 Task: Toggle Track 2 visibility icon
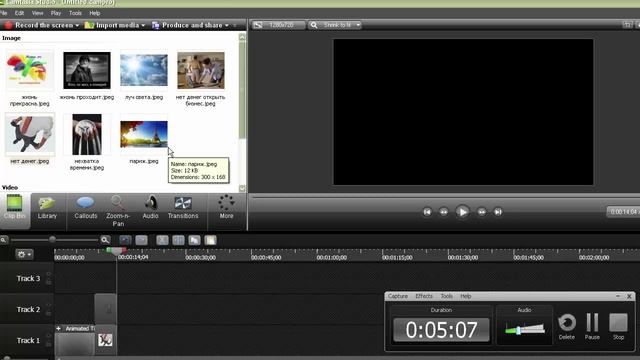point(49,305)
